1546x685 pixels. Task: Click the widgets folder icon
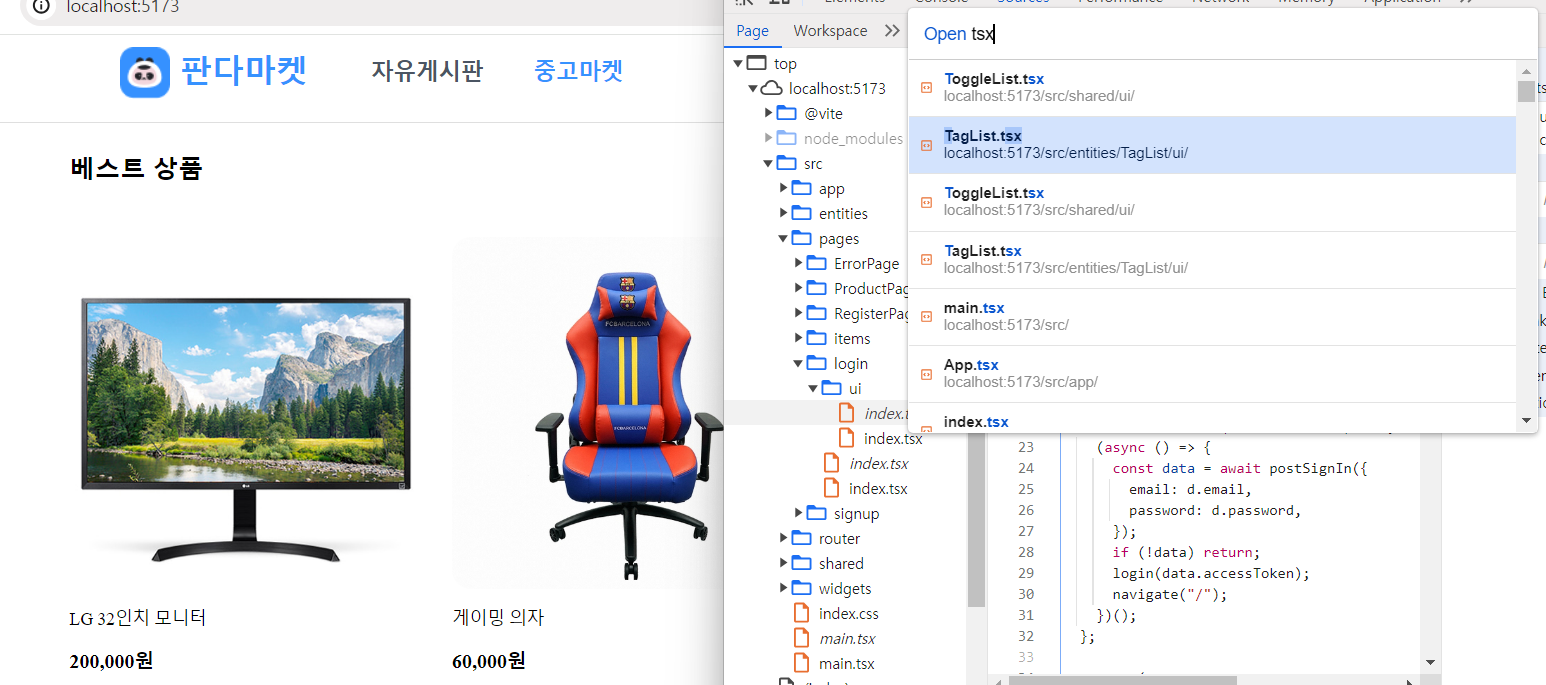tap(802, 588)
